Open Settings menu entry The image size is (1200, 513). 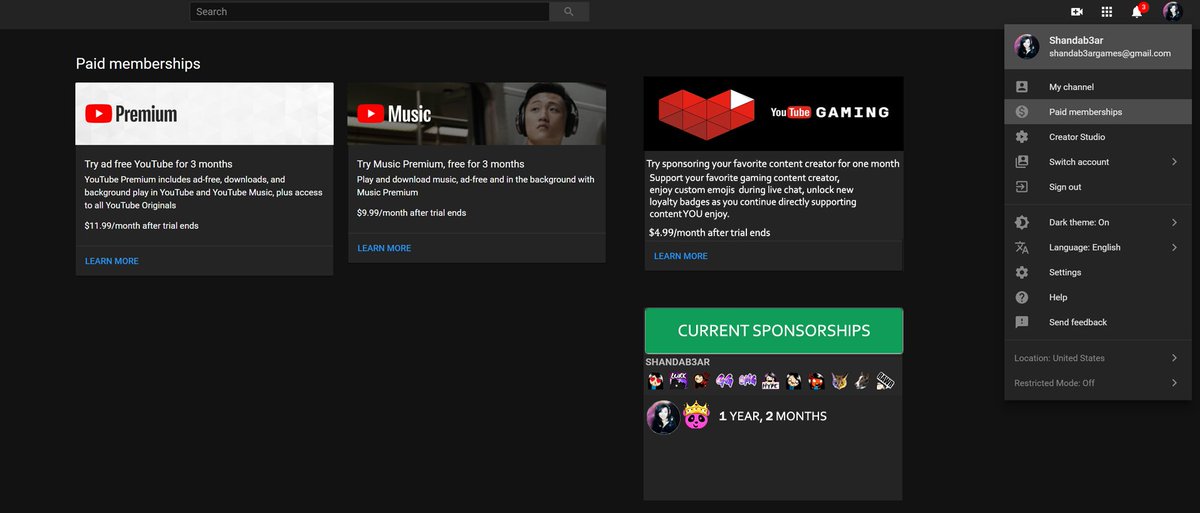pos(1098,272)
